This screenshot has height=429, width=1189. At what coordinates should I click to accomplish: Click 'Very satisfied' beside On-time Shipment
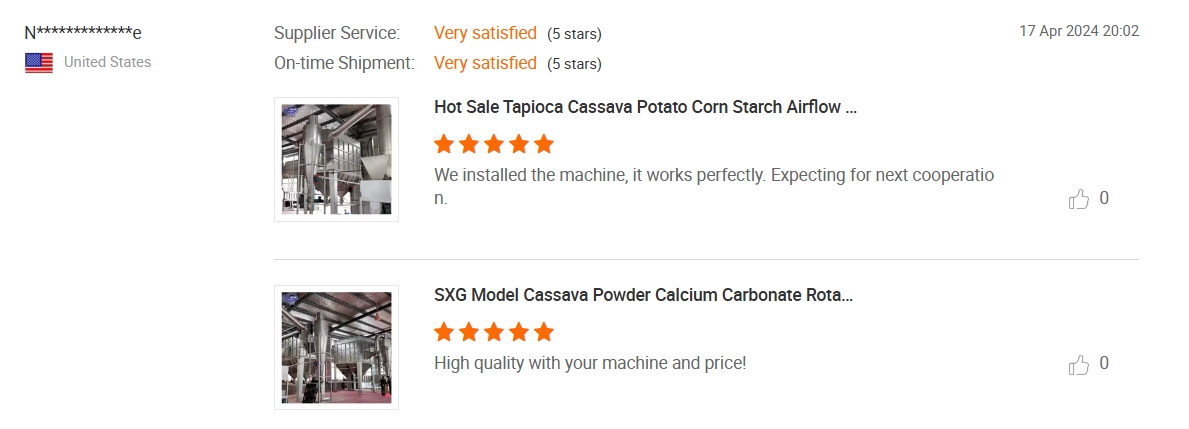click(x=485, y=64)
